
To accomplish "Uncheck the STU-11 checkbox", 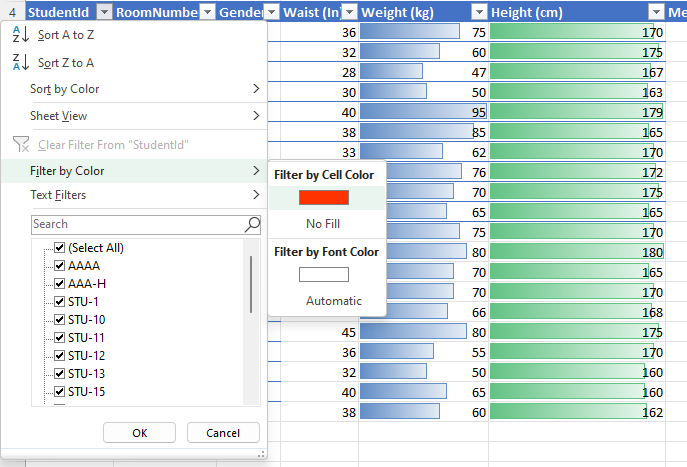I will pos(60,337).
